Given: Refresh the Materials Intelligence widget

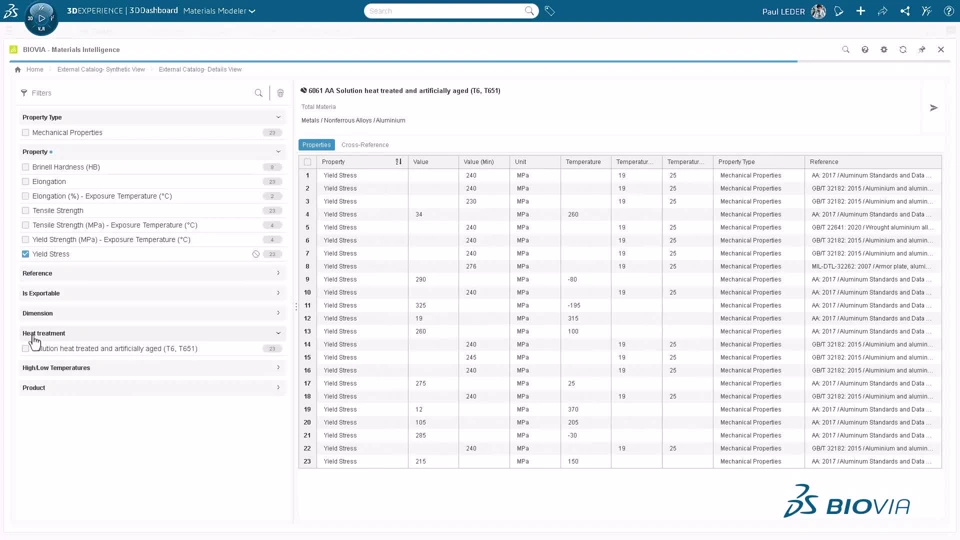Looking at the screenshot, I should coord(902,50).
